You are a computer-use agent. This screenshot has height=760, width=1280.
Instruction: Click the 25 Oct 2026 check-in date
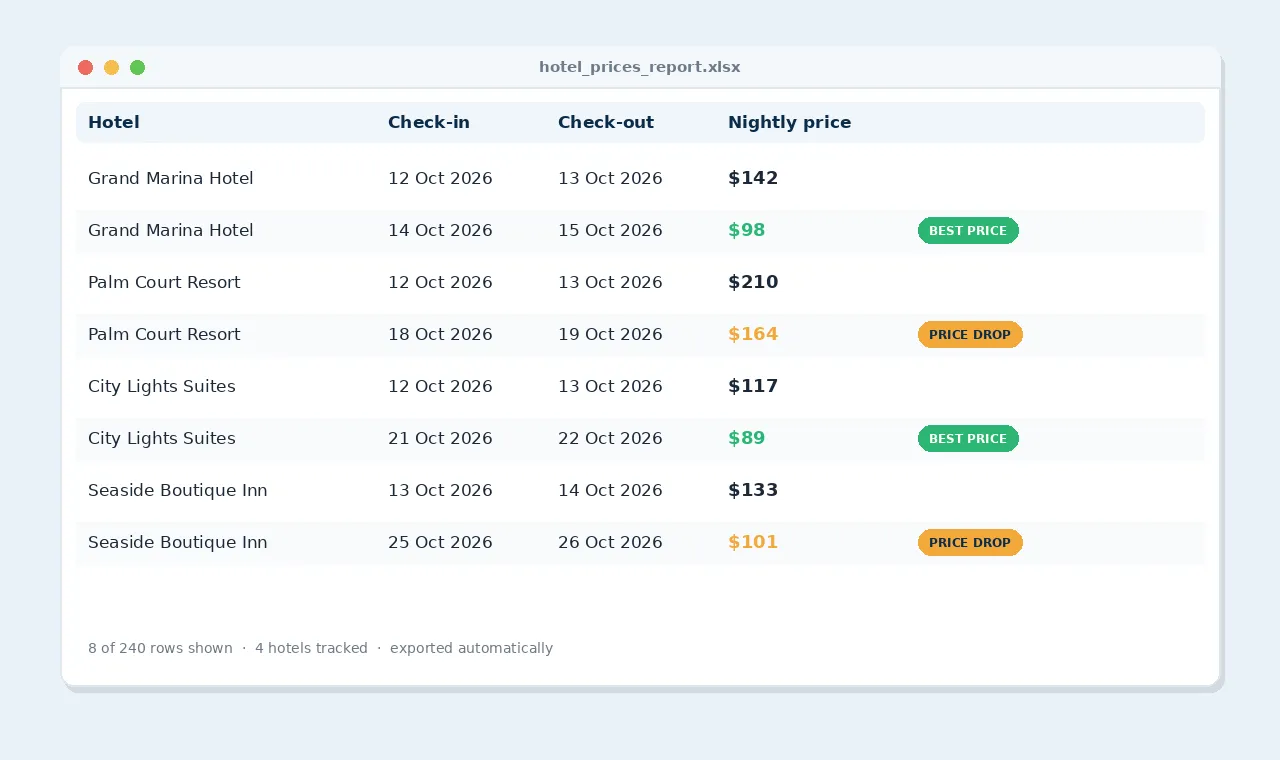[x=440, y=542]
